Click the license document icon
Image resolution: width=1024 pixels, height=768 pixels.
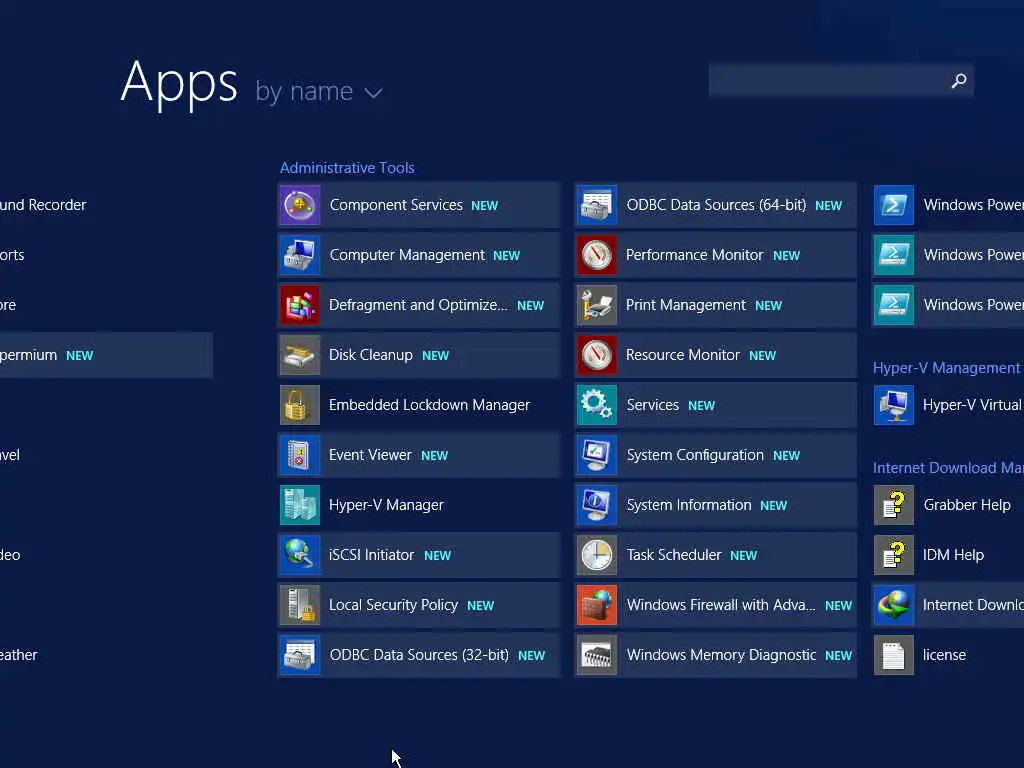point(894,655)
